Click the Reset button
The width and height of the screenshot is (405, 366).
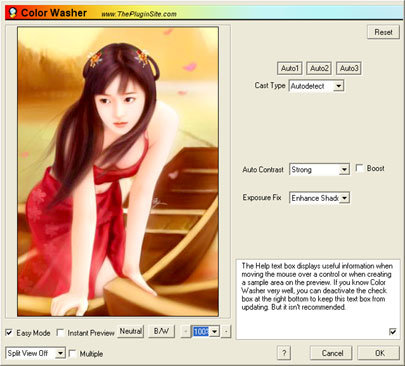(383, 32)
